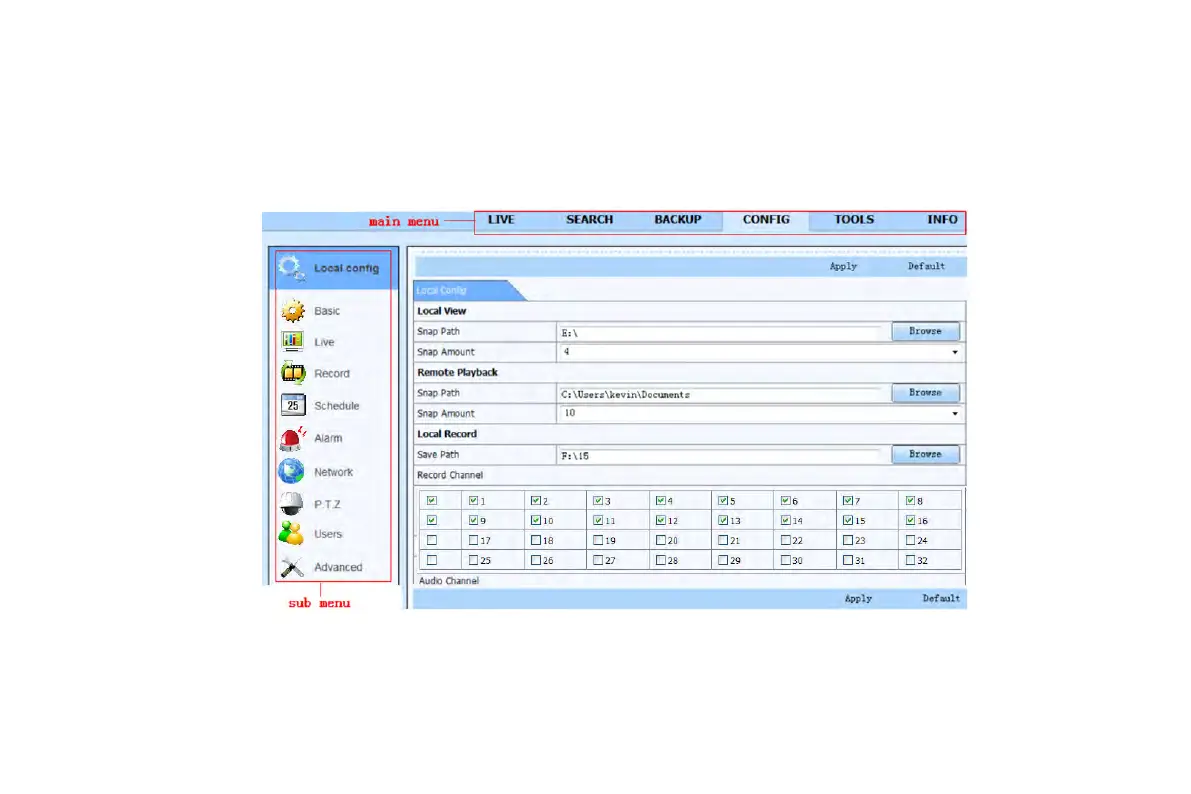The image size is (1191, 794).
Task: Open the Network sub menu label
Action: pos(333,472)
